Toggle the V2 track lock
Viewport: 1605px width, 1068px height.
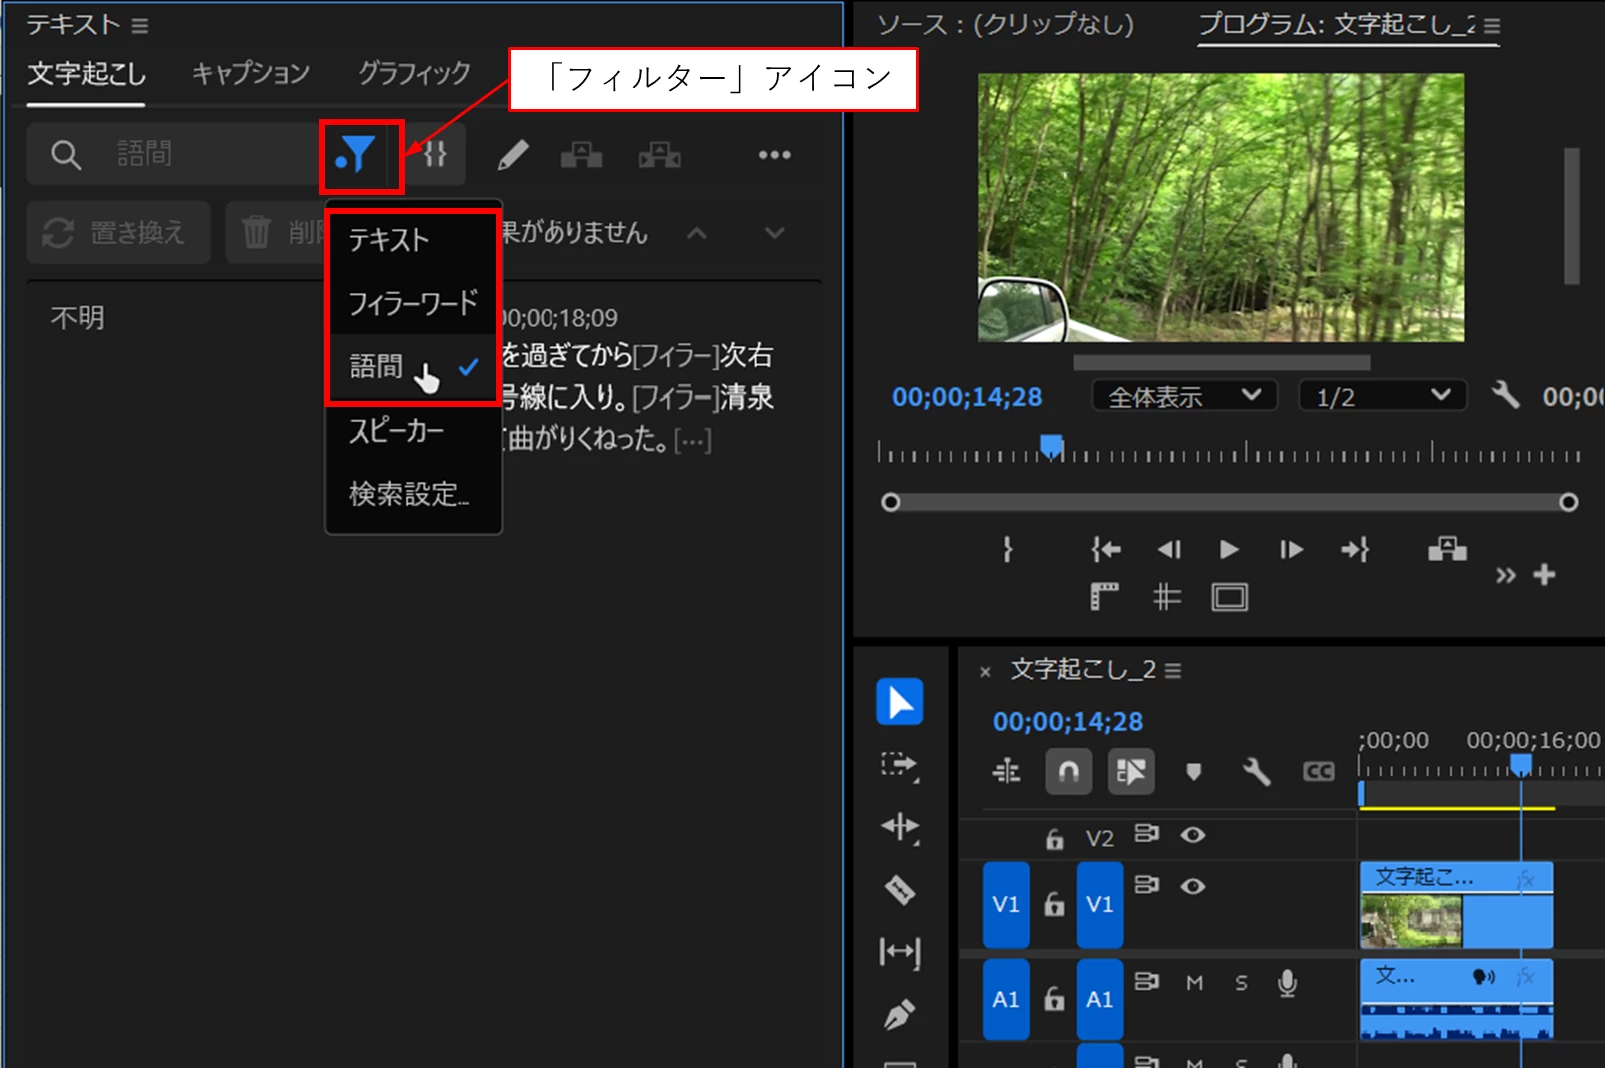(x=1054, y=838)
